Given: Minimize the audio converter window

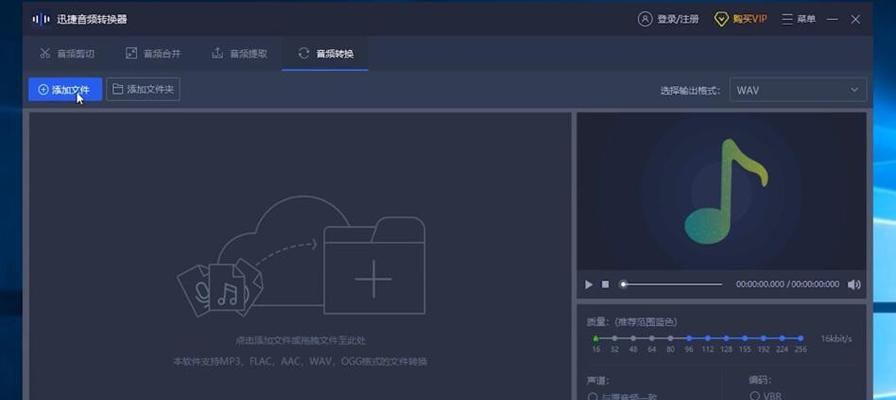Looking at the screenshot, I should pyautogui.click(x=833, y=19).
